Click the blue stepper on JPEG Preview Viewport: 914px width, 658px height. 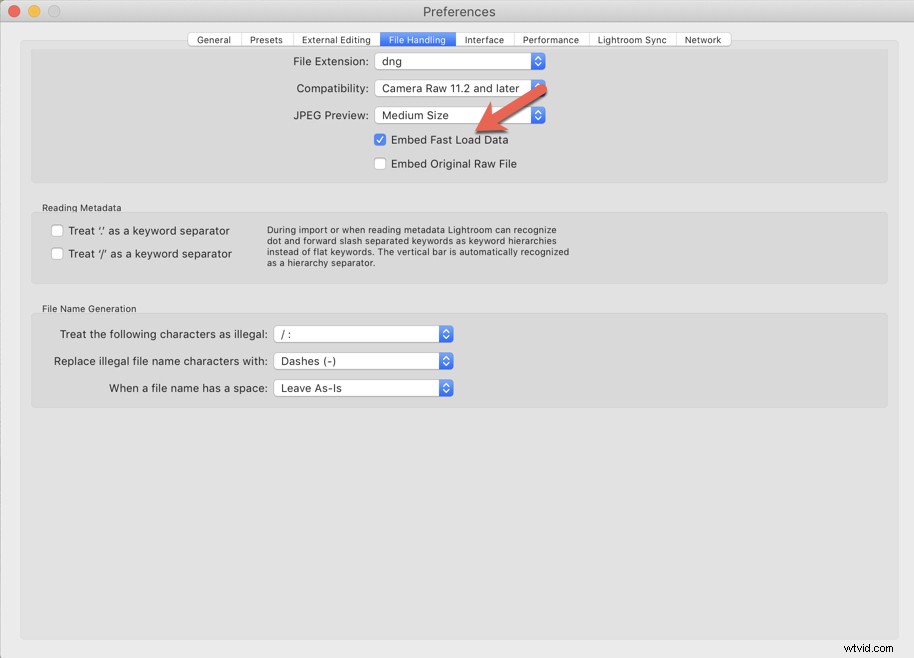point(538,115)
